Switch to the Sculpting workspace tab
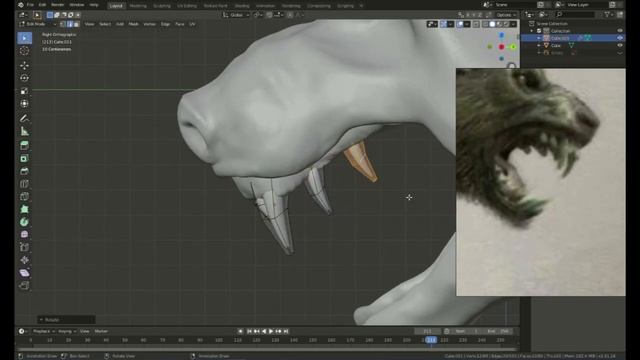Image resolution: width=640 pixels, height=360 pixels. pos(162,6)
